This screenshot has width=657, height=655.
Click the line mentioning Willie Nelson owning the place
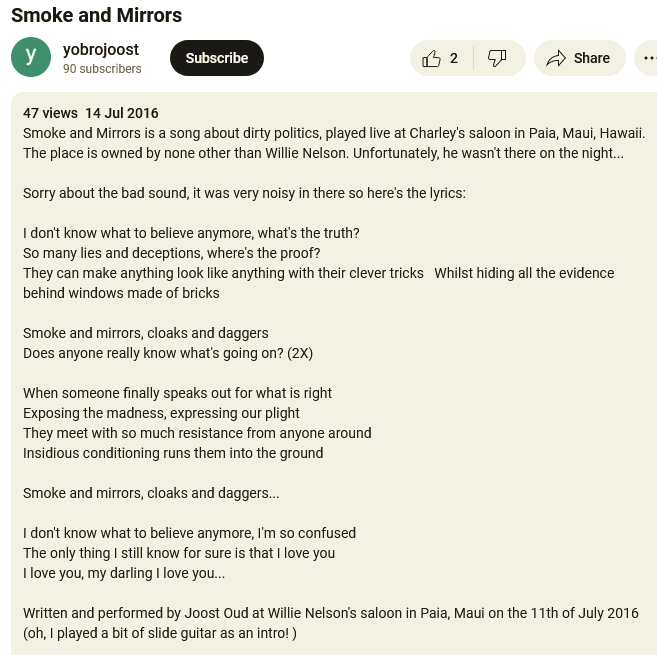pyautogui.click(x=323, y=153)
